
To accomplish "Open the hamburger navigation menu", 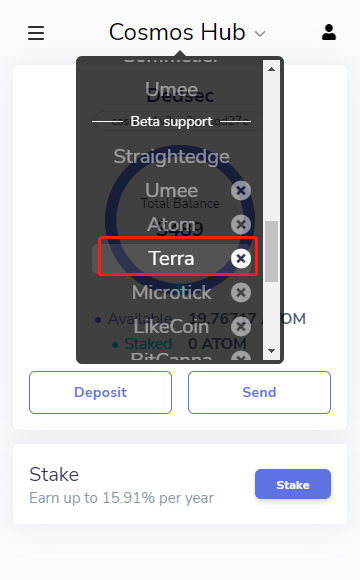I will (36, 33).
